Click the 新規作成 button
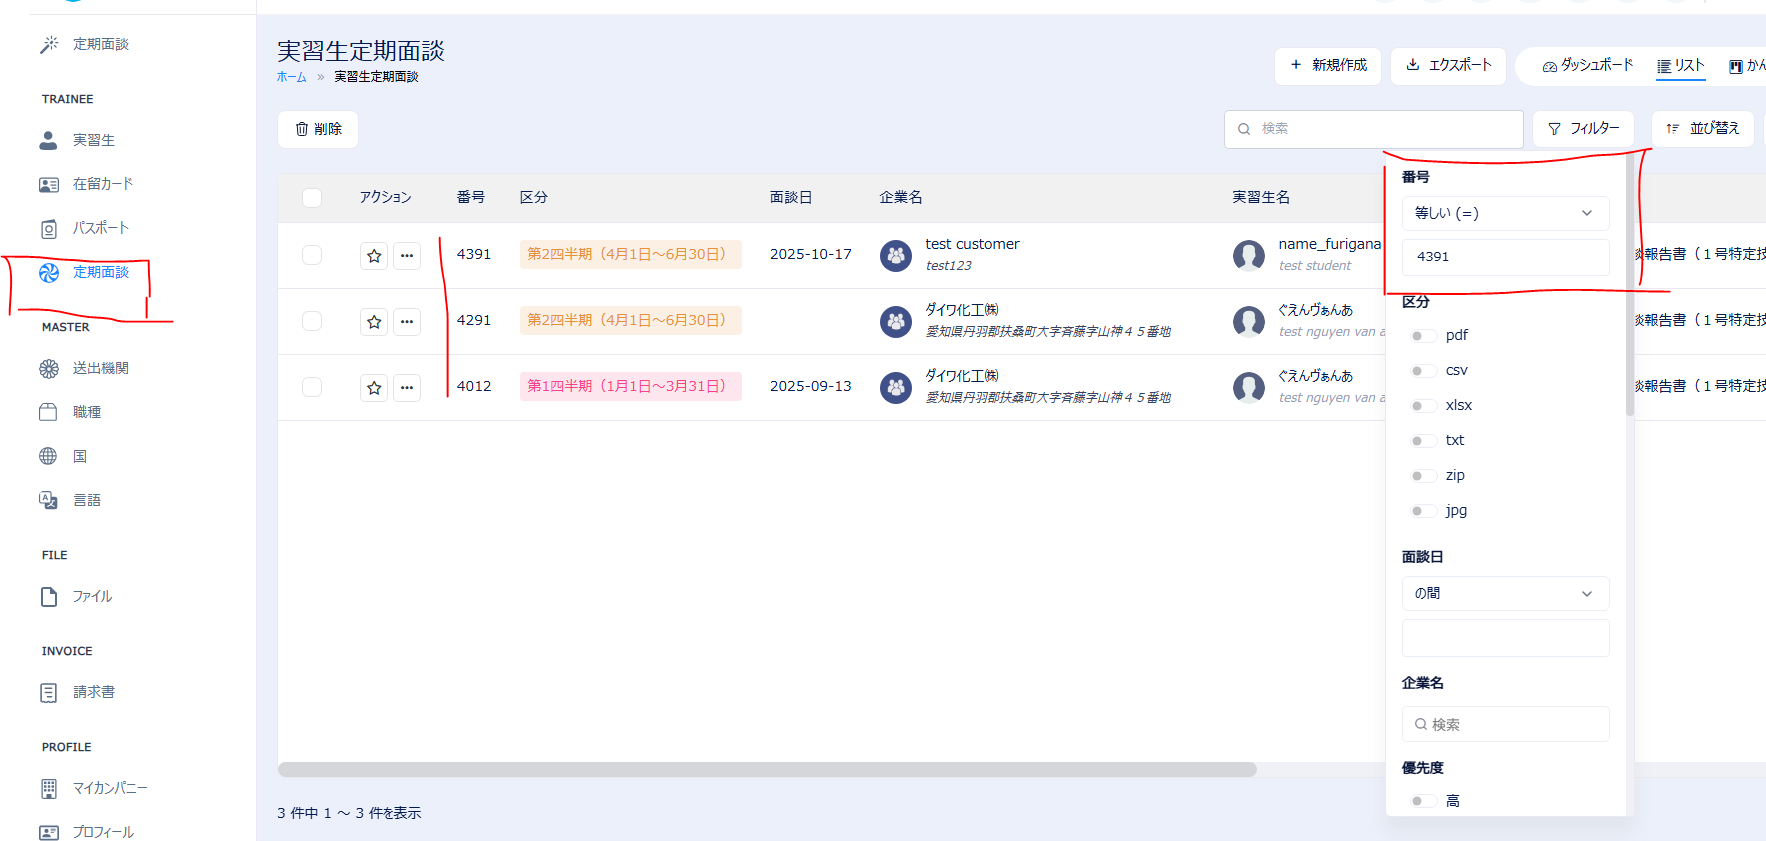 [1328, 66]
